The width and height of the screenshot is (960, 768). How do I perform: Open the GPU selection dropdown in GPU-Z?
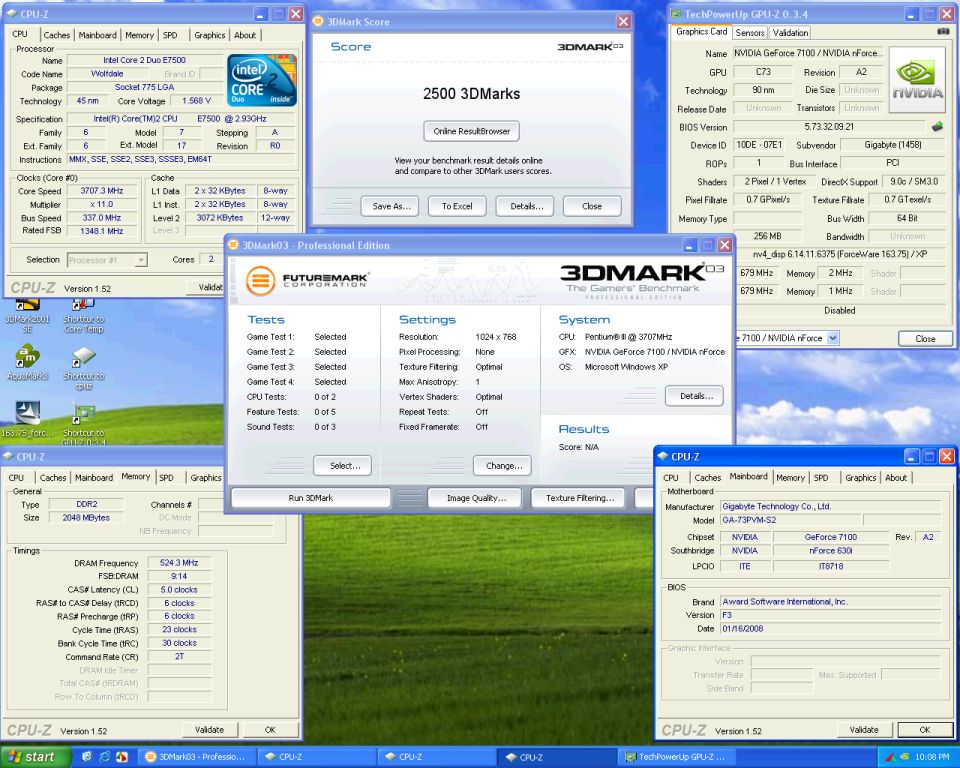pyautogui.click(x=833, y=338)
